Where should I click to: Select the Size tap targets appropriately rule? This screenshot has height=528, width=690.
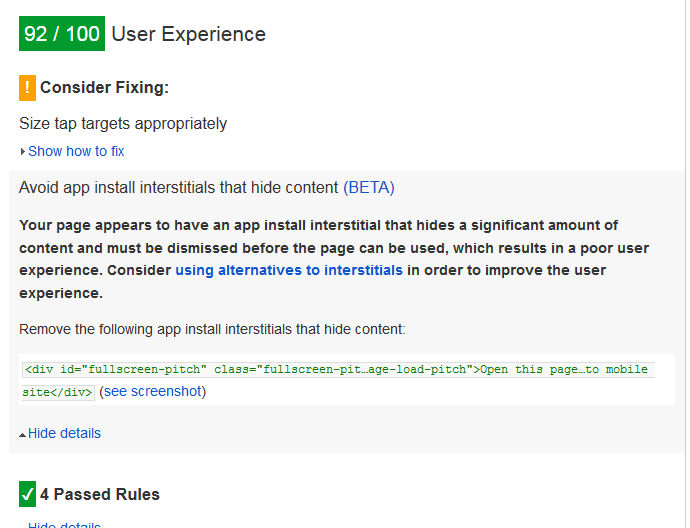[123, 124]
